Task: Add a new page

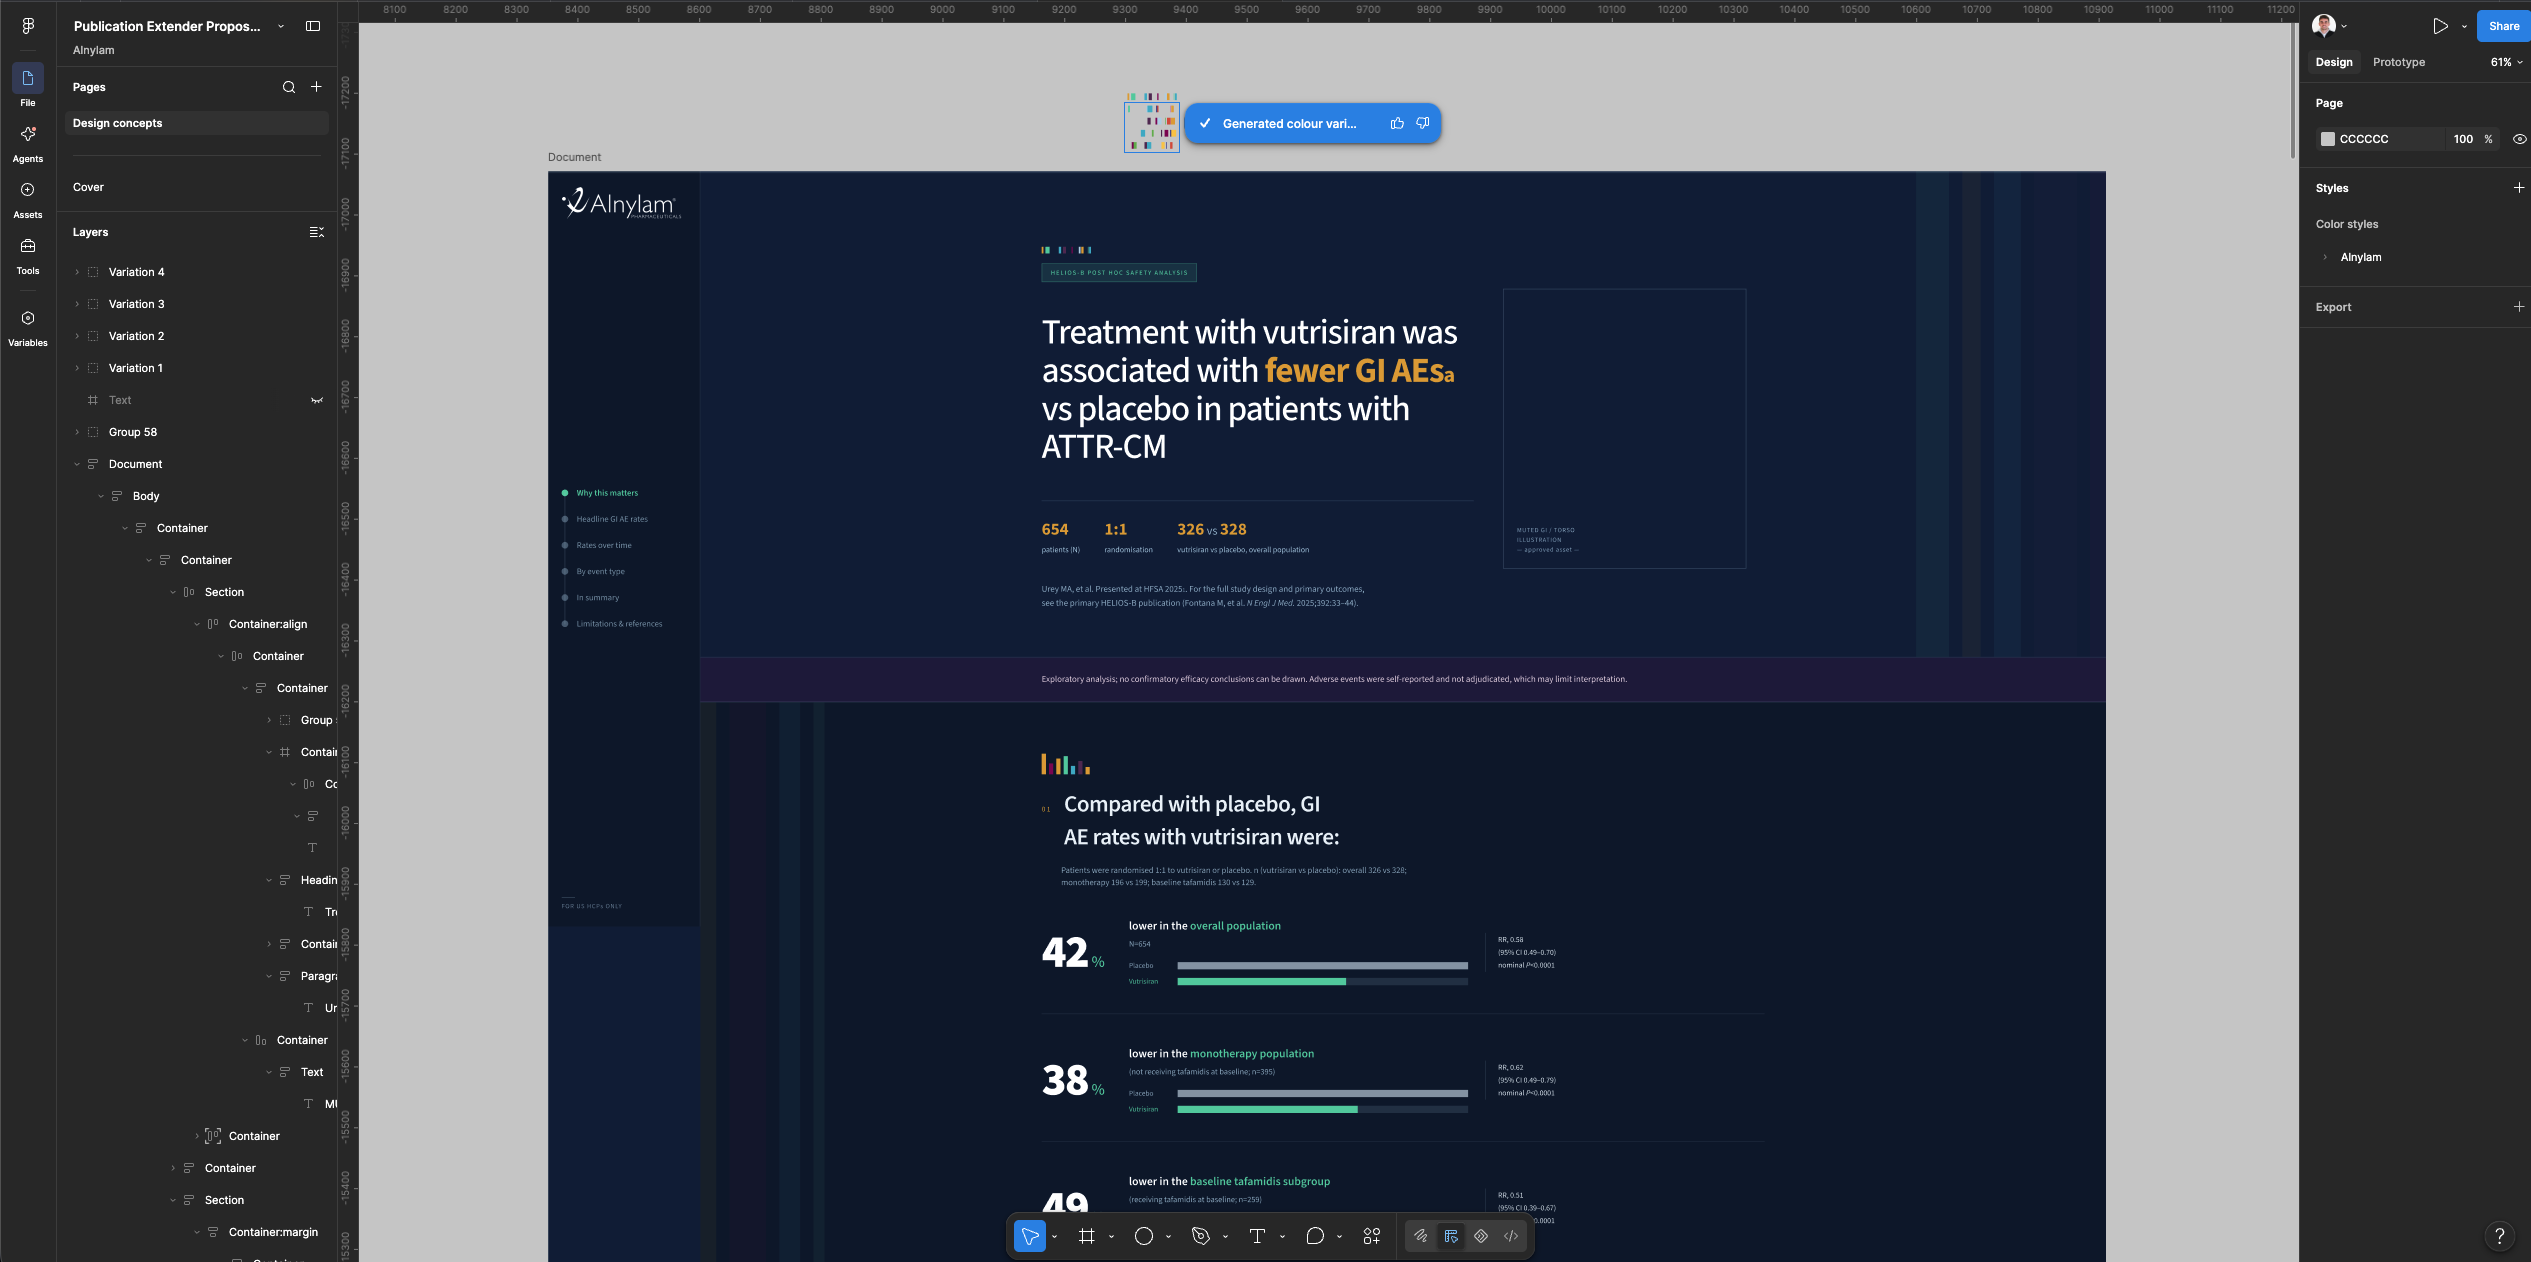Action: [x=316, y=87]
